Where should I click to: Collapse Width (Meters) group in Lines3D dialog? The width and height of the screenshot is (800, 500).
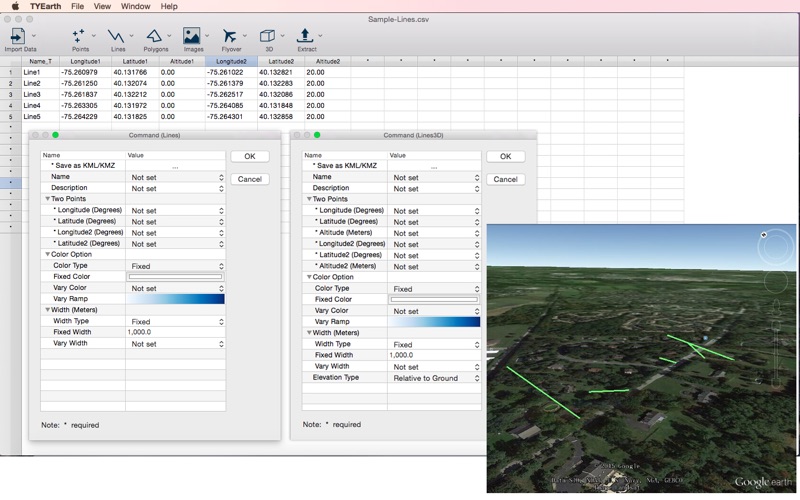point(309,333)
